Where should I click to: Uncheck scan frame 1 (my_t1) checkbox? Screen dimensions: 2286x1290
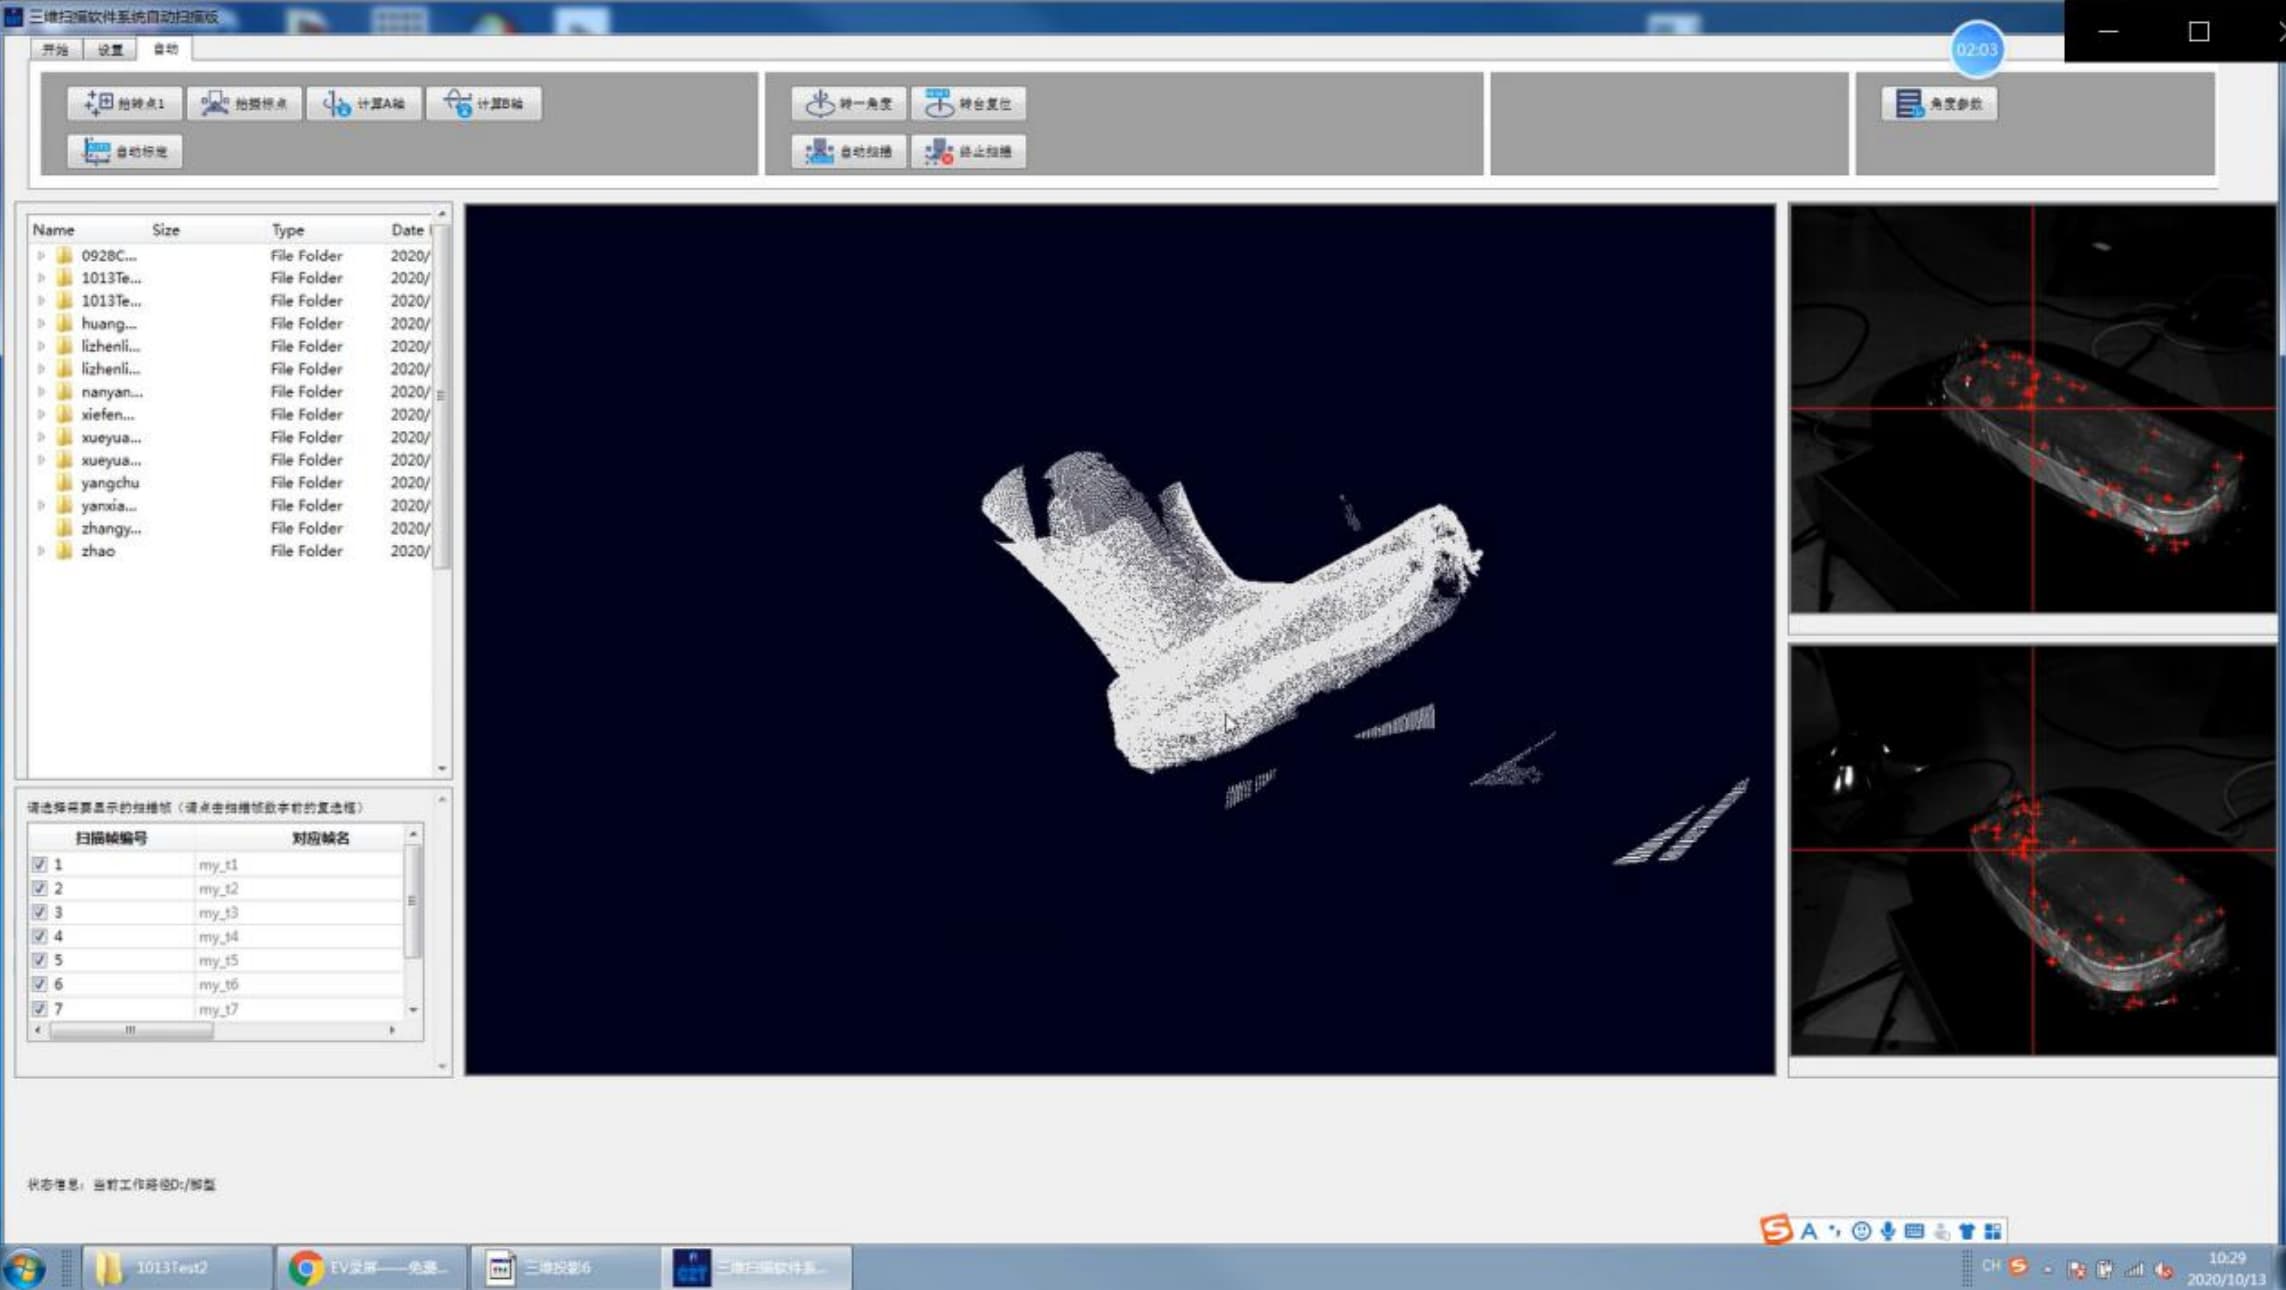click(39, 865)
